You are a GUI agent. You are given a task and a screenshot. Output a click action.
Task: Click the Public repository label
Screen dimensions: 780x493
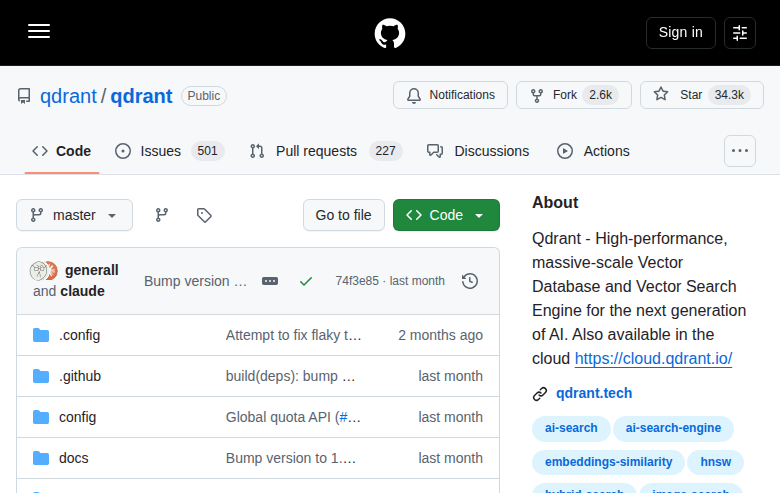204,96
